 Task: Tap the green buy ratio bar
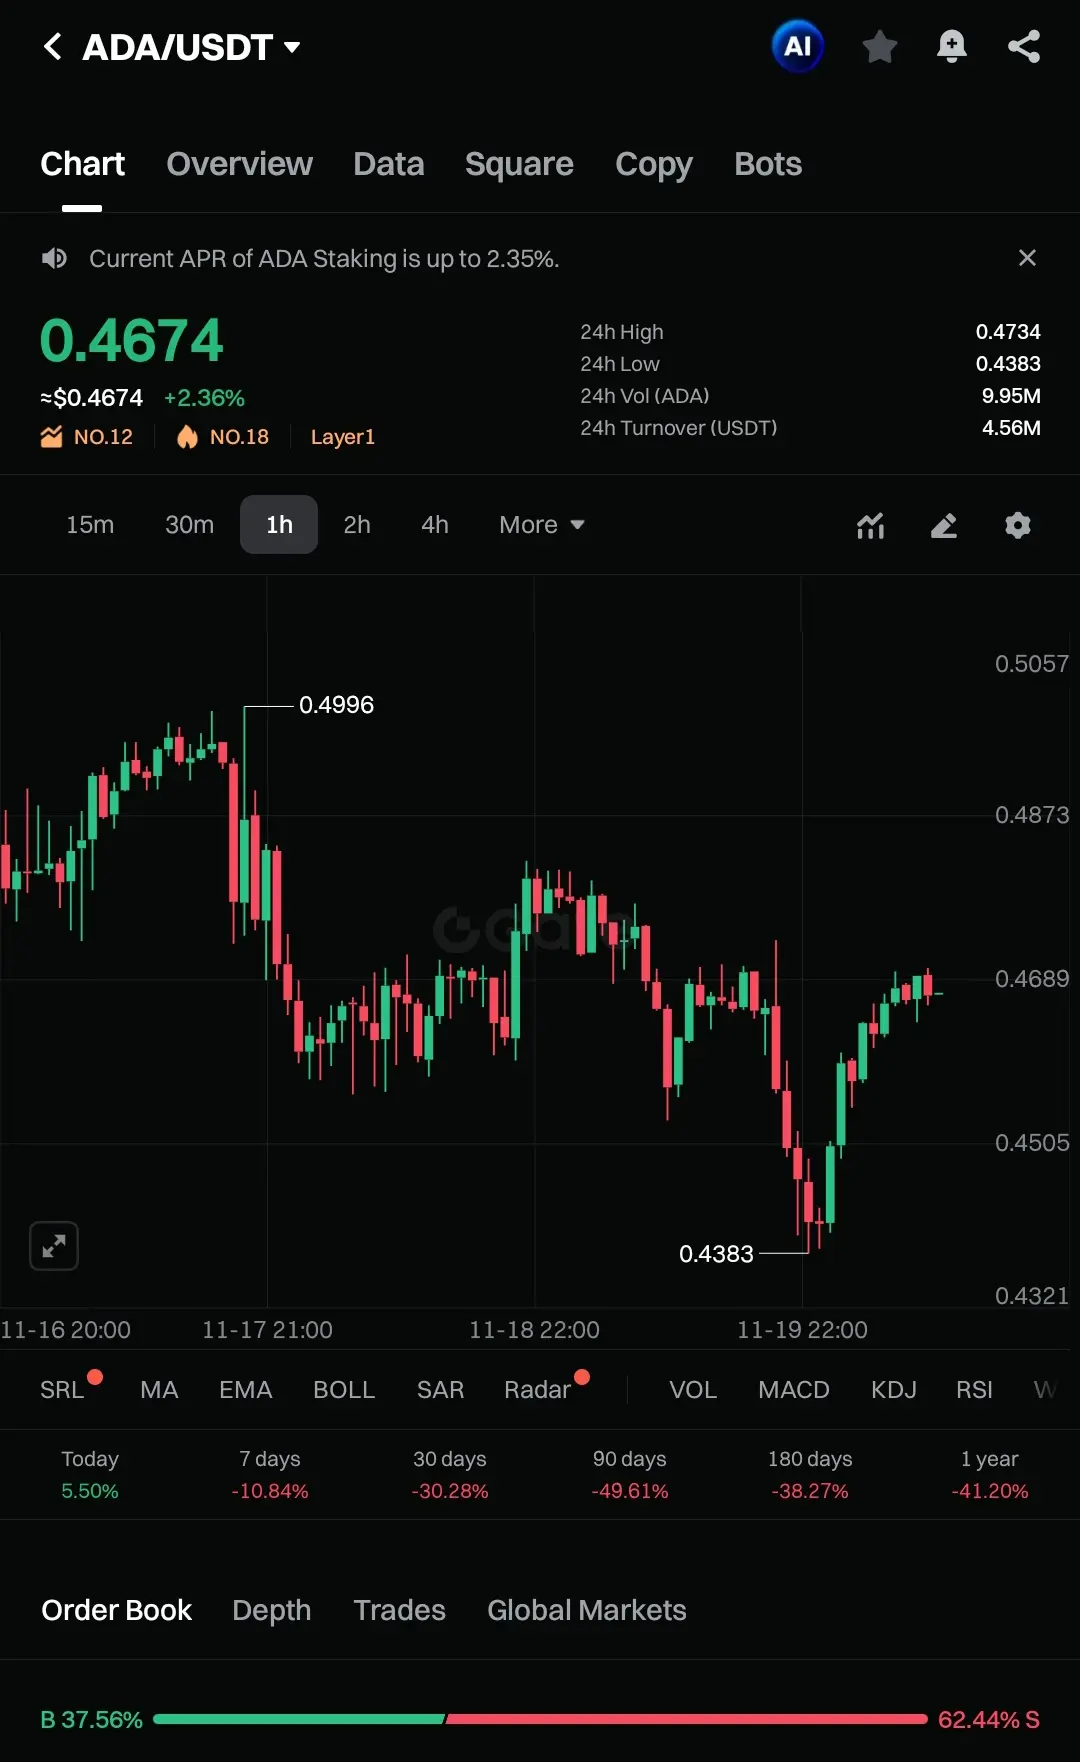point(299,1719)
